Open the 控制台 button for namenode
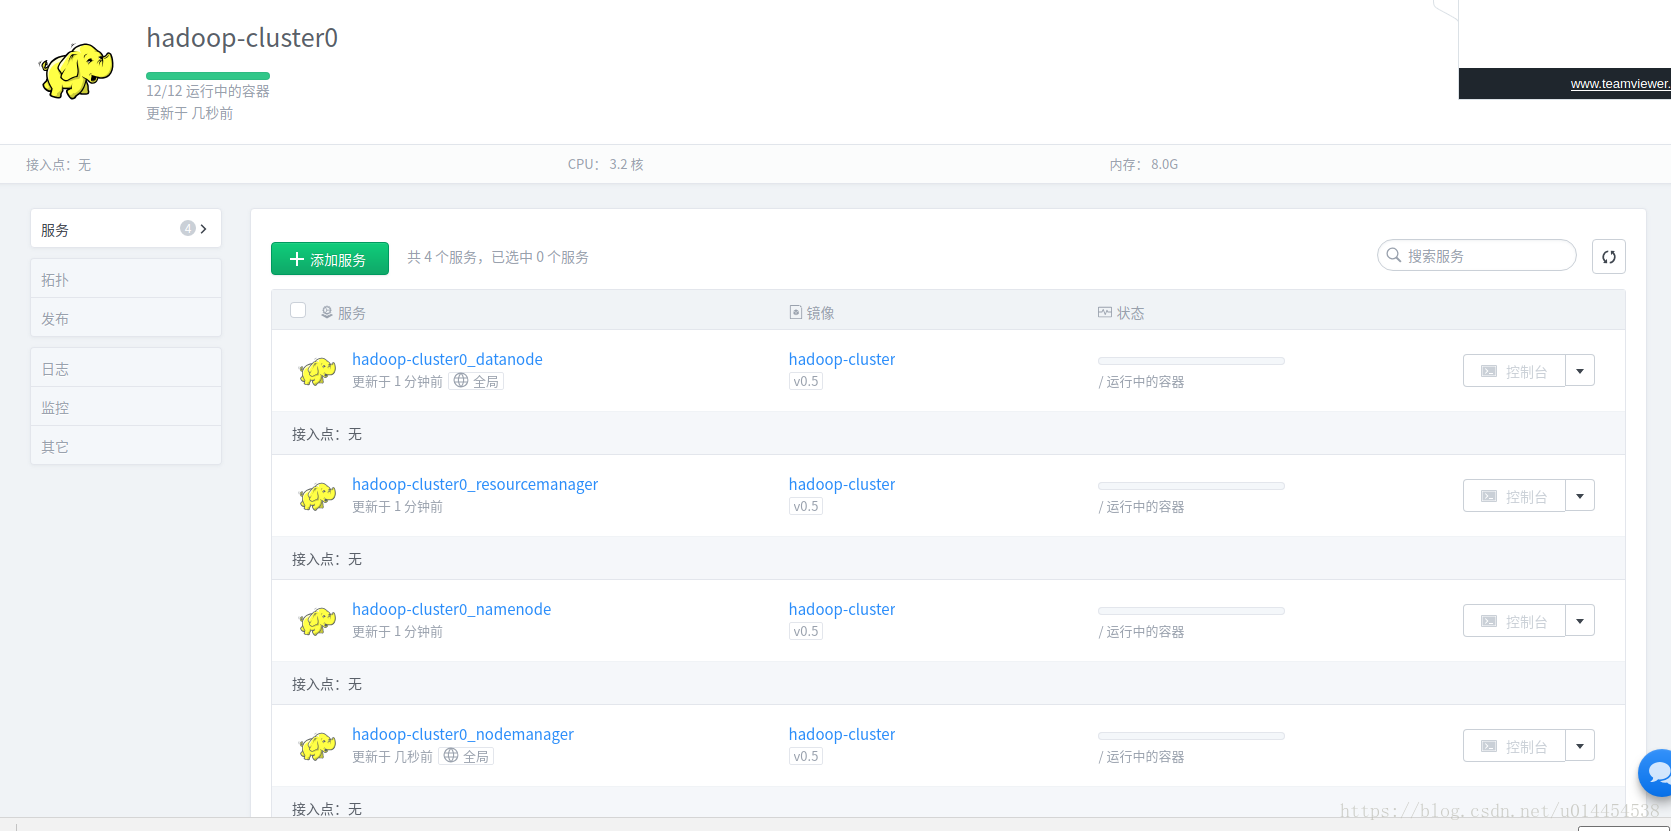 [x=1514, y=621]
